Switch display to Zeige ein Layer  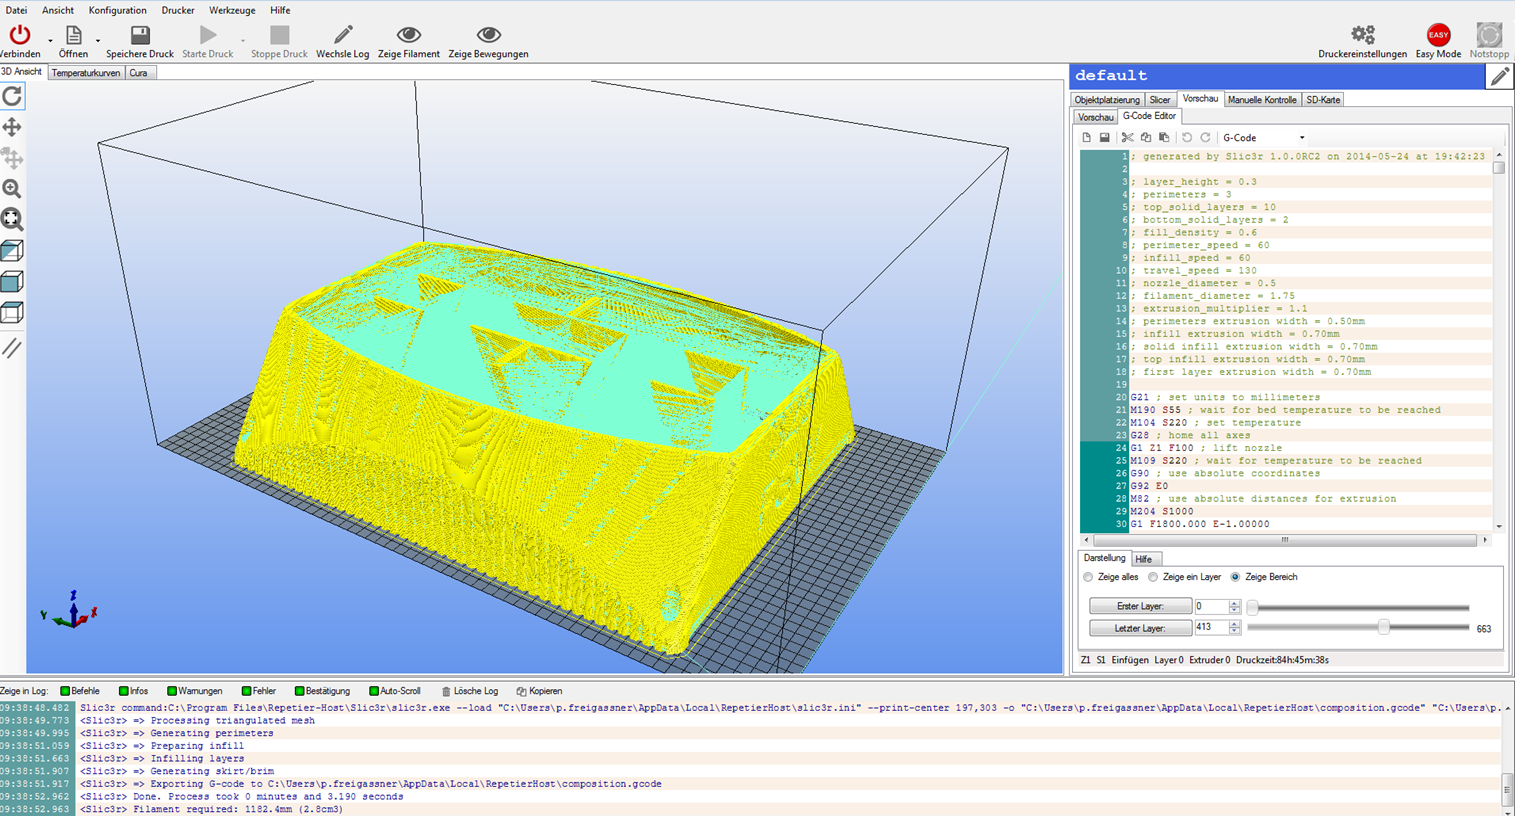click(1153, 577)
